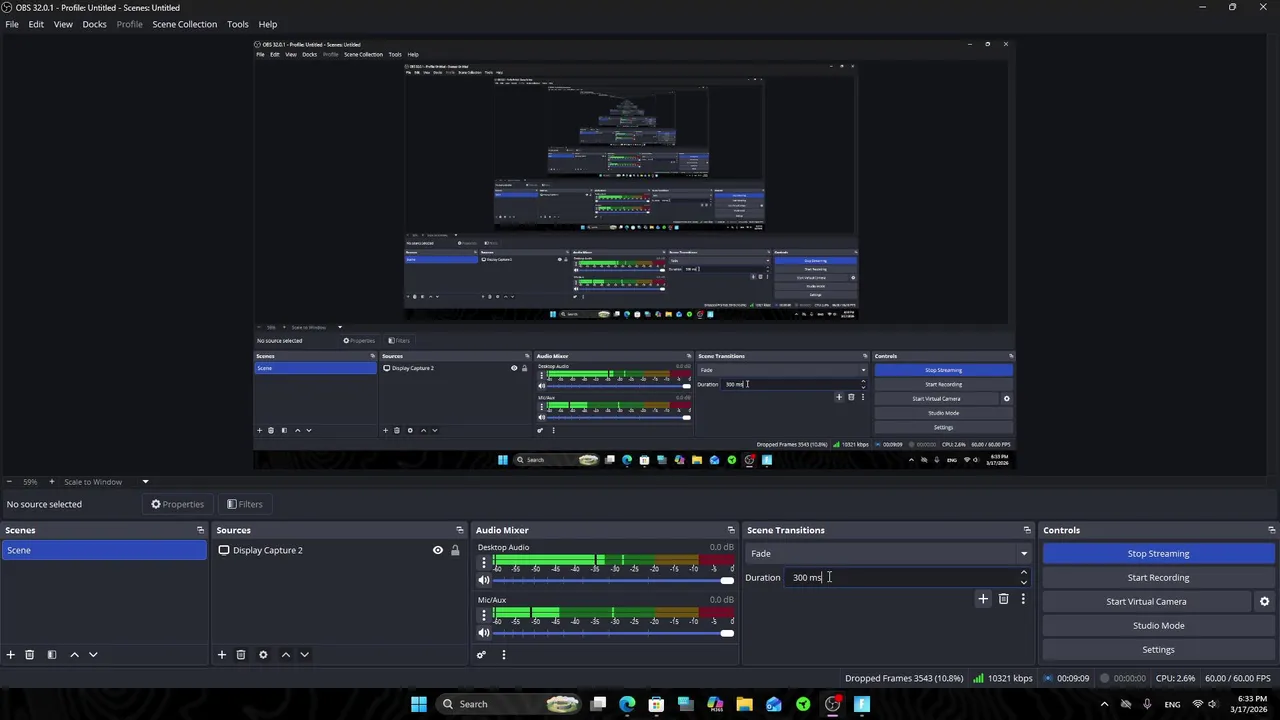Click the Dropped Frames status text
The width and height of the screenshot is (1280, 720).
coord(904,678)
